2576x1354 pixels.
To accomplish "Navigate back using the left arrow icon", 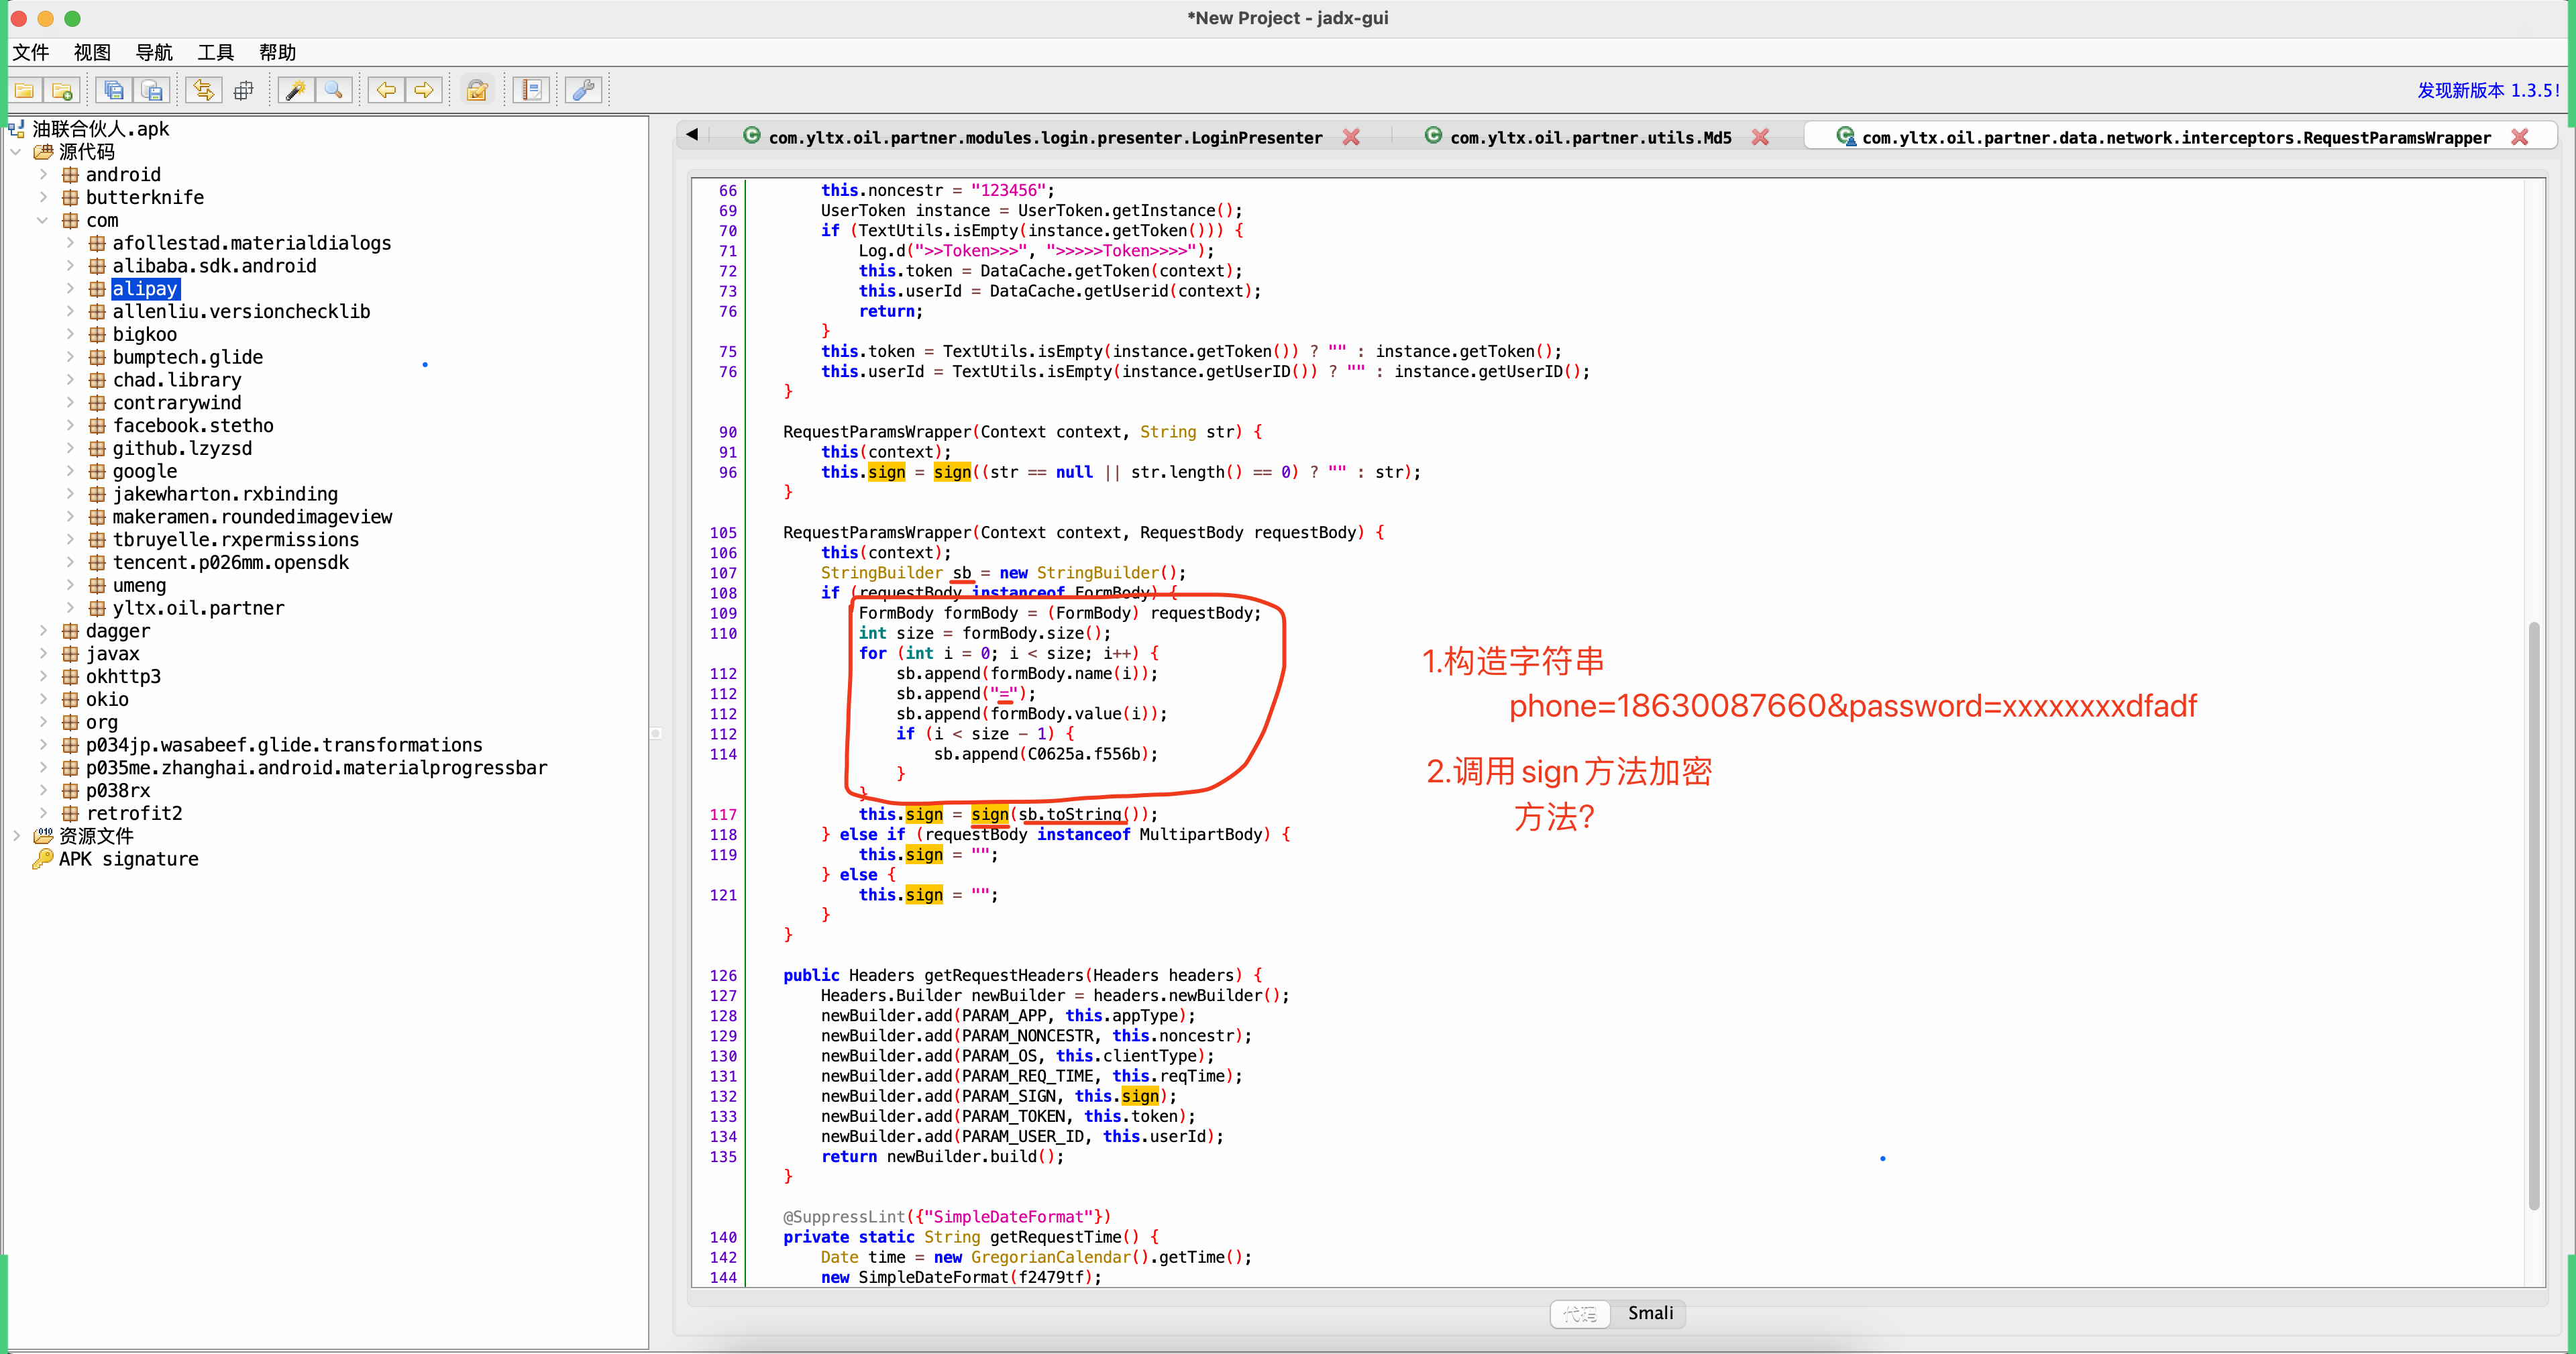I will click(385, 89).
